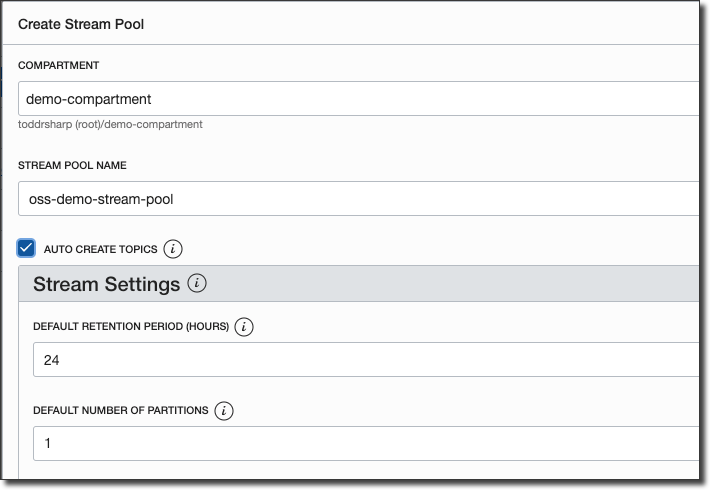Viewport: 710px width, 490px height.
Task: Click the Stream Settings section heading
Action: pyautogui.click(x=107, y=284)
